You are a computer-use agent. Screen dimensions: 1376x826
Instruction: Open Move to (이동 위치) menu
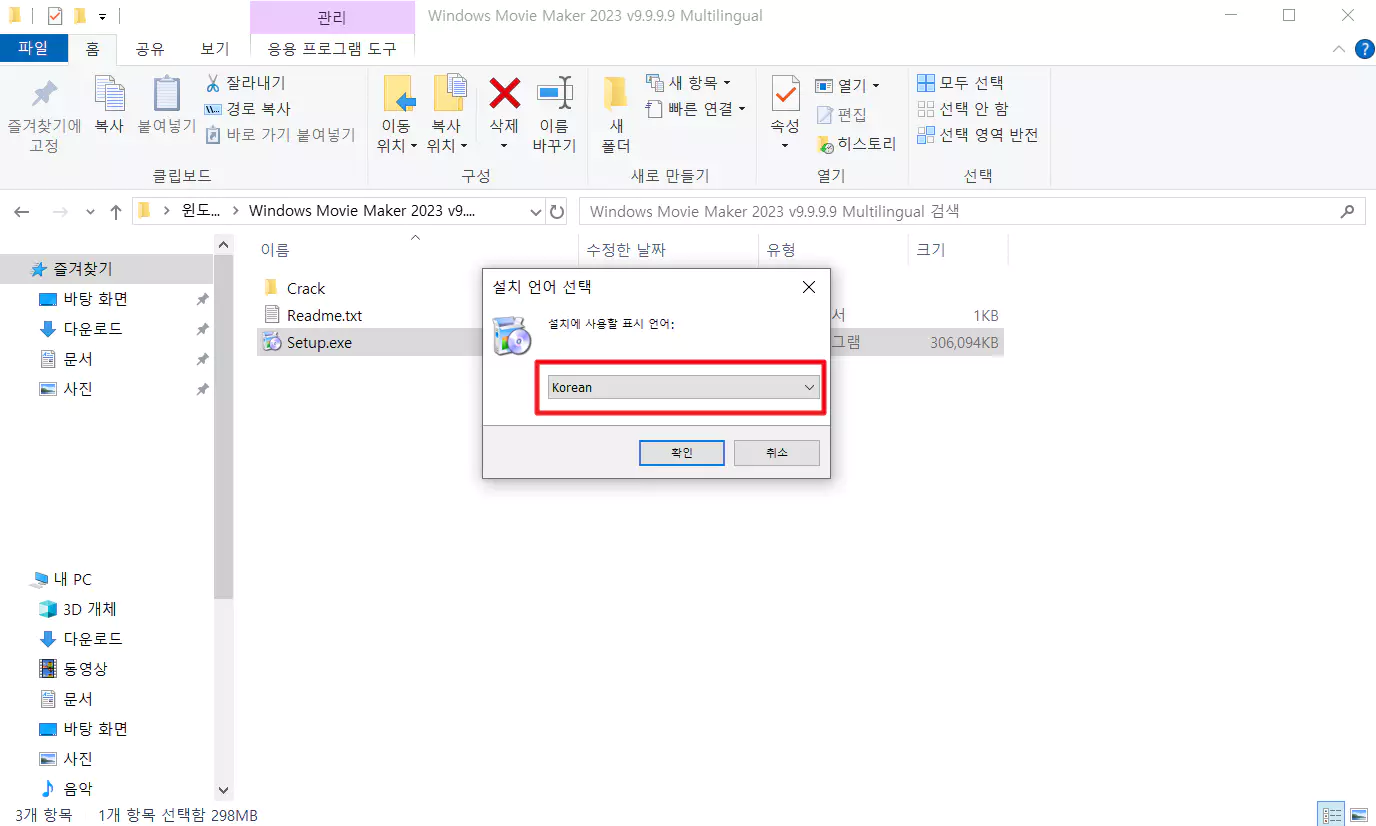[397, 114]
